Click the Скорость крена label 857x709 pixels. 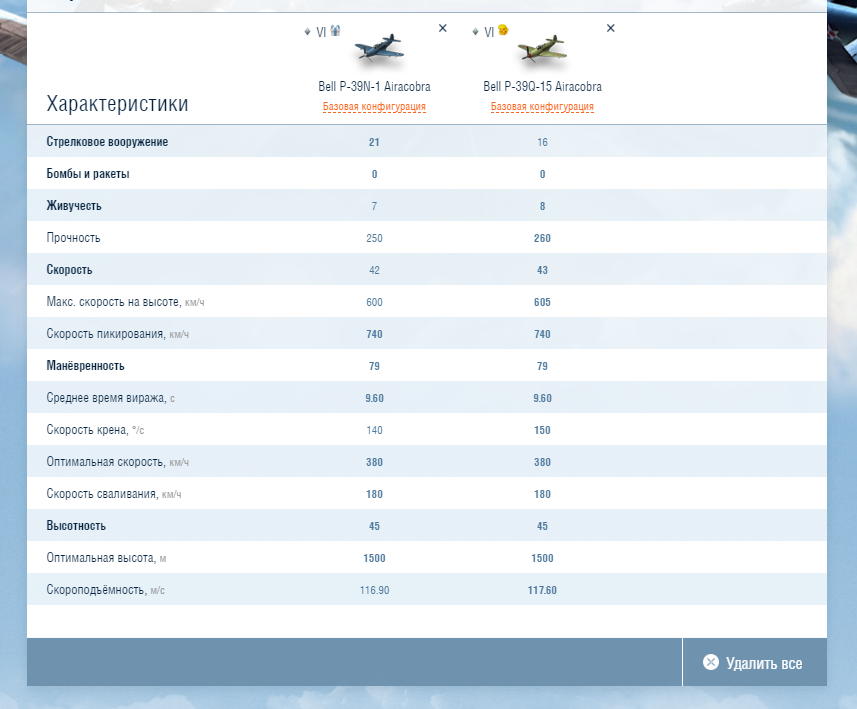[87, 430]
